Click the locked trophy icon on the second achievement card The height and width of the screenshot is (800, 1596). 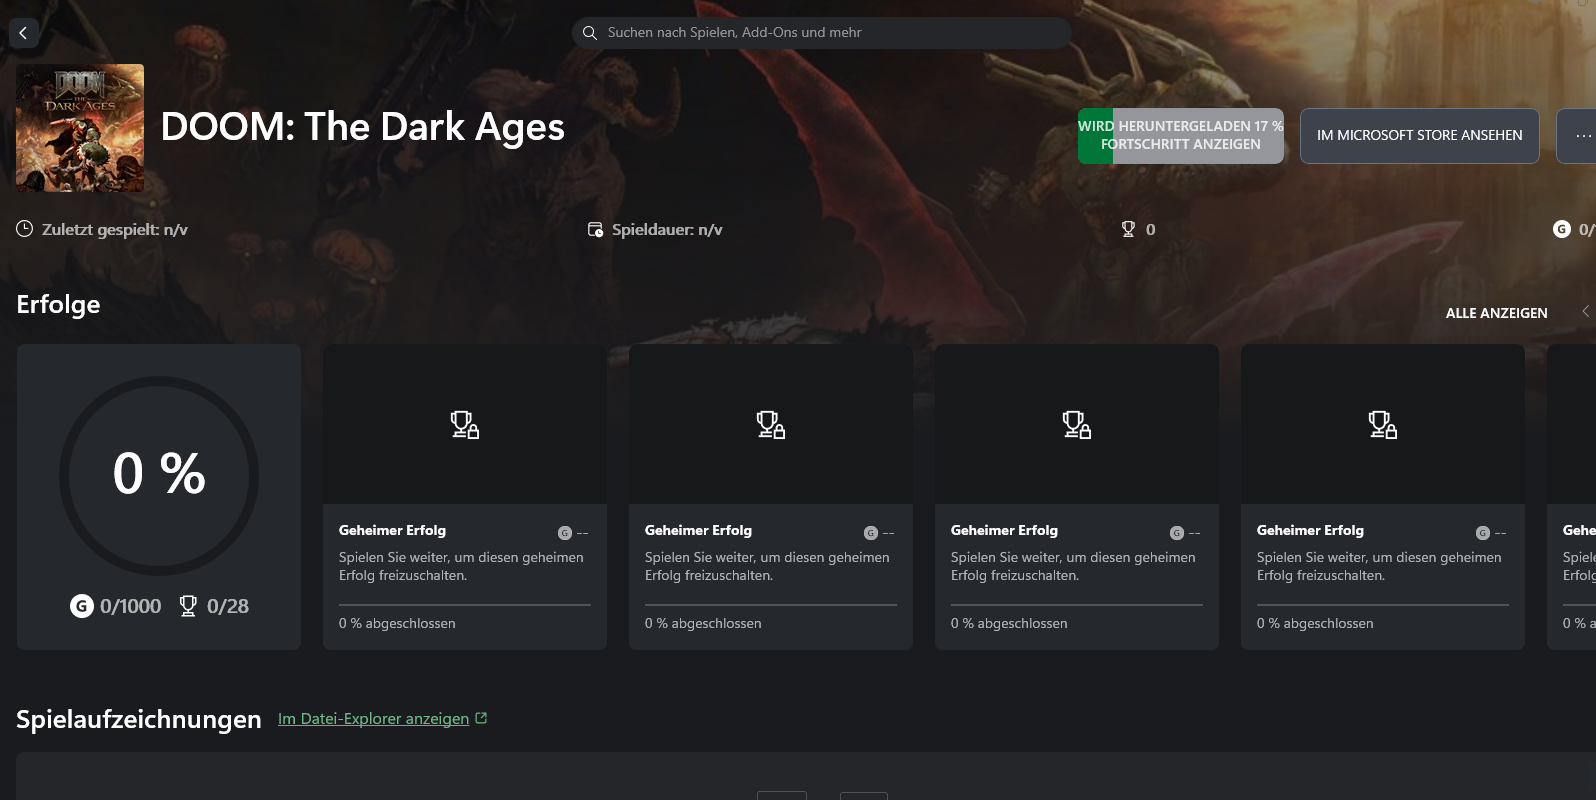click(771, 425)
